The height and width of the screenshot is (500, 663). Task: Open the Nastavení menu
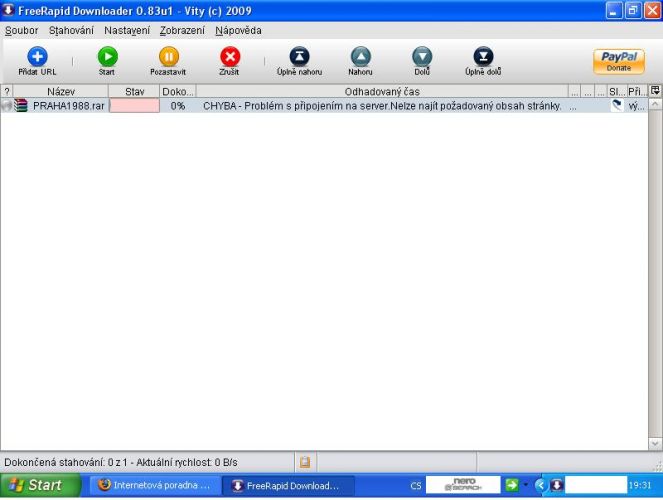[127, 30]
